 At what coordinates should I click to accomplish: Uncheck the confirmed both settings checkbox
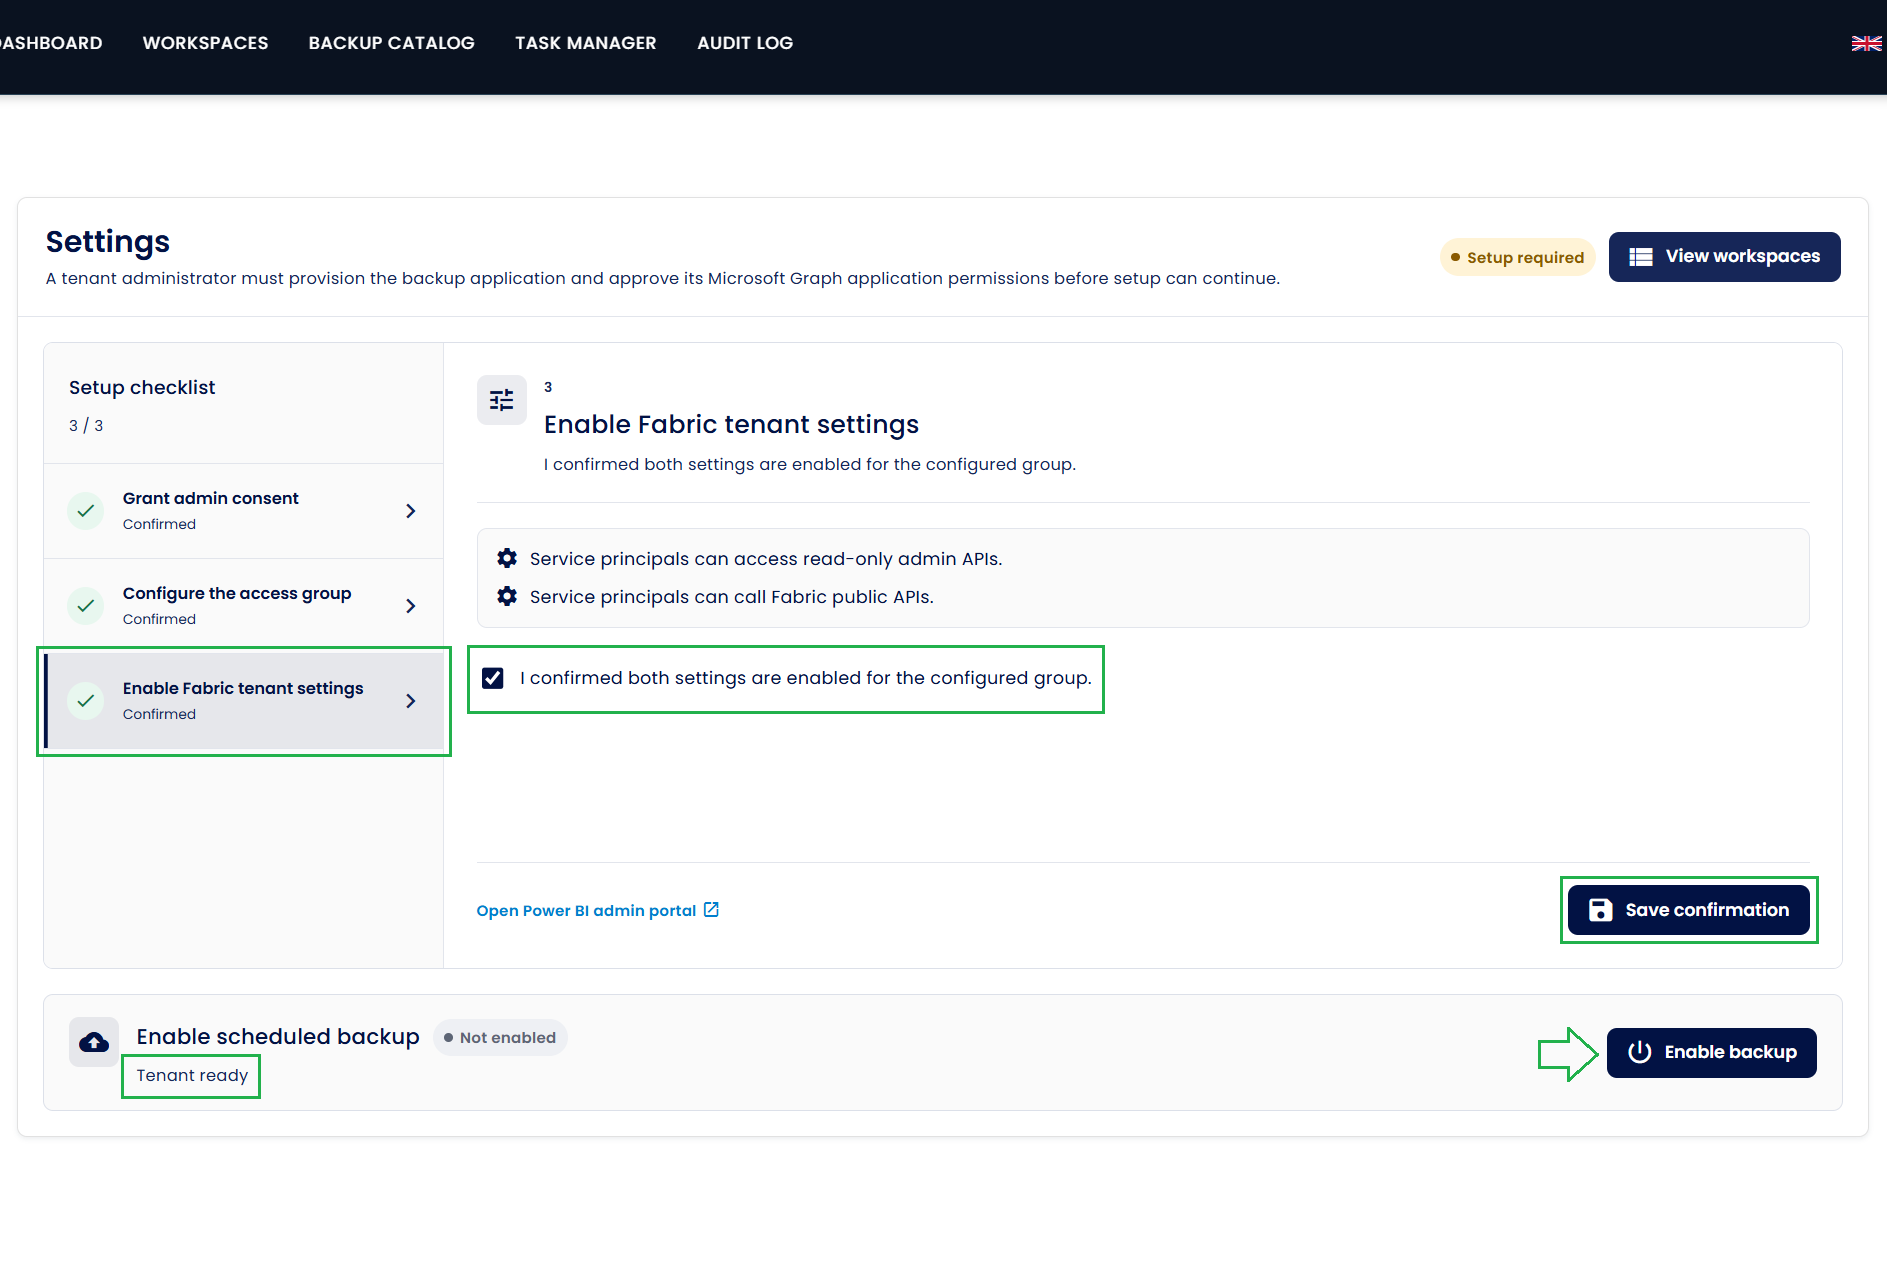tap(493, 678)
